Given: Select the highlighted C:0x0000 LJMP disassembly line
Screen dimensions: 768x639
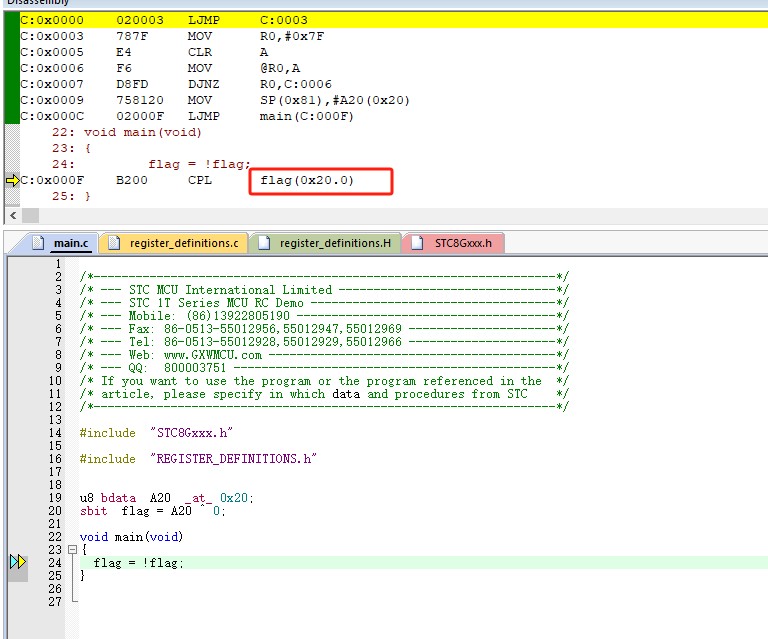Looking at the screenshot, I should [394, 20].
